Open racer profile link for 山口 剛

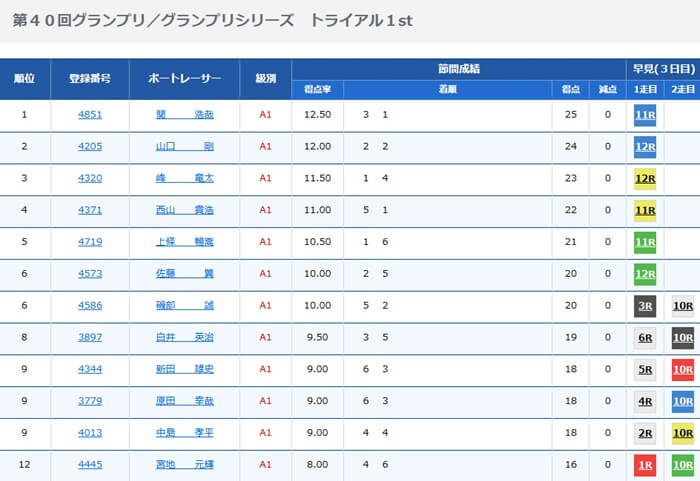tap(185, 147)
